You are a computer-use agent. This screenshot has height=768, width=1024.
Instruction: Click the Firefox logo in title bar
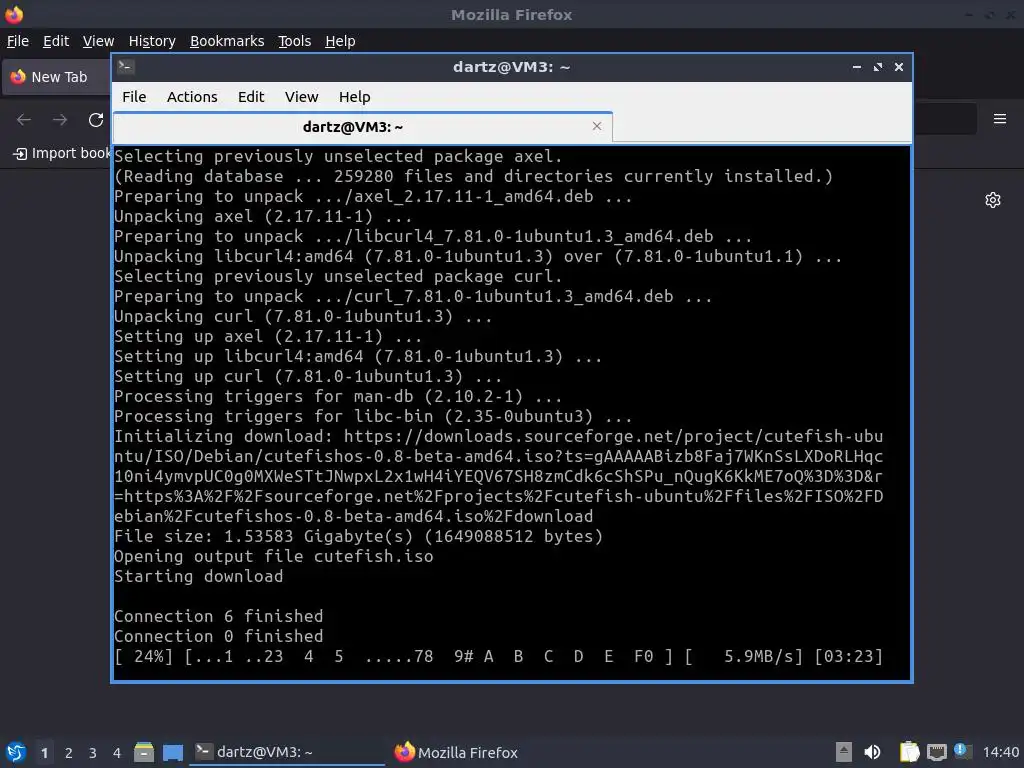14,14
